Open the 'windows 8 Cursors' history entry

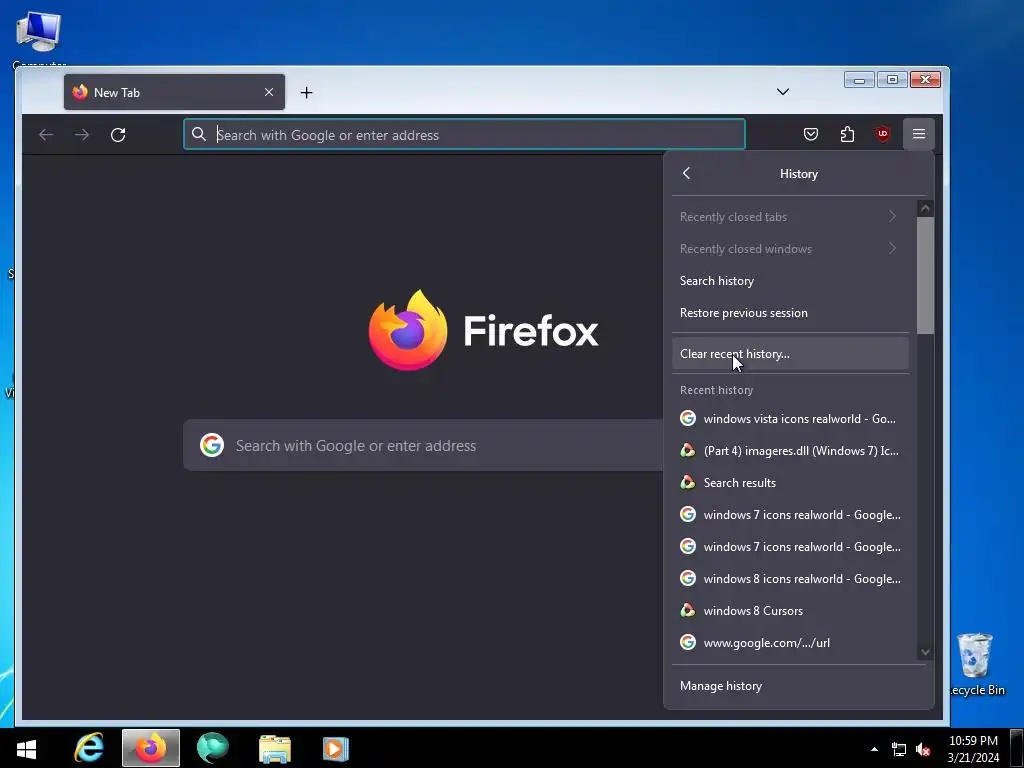point(790,611)
